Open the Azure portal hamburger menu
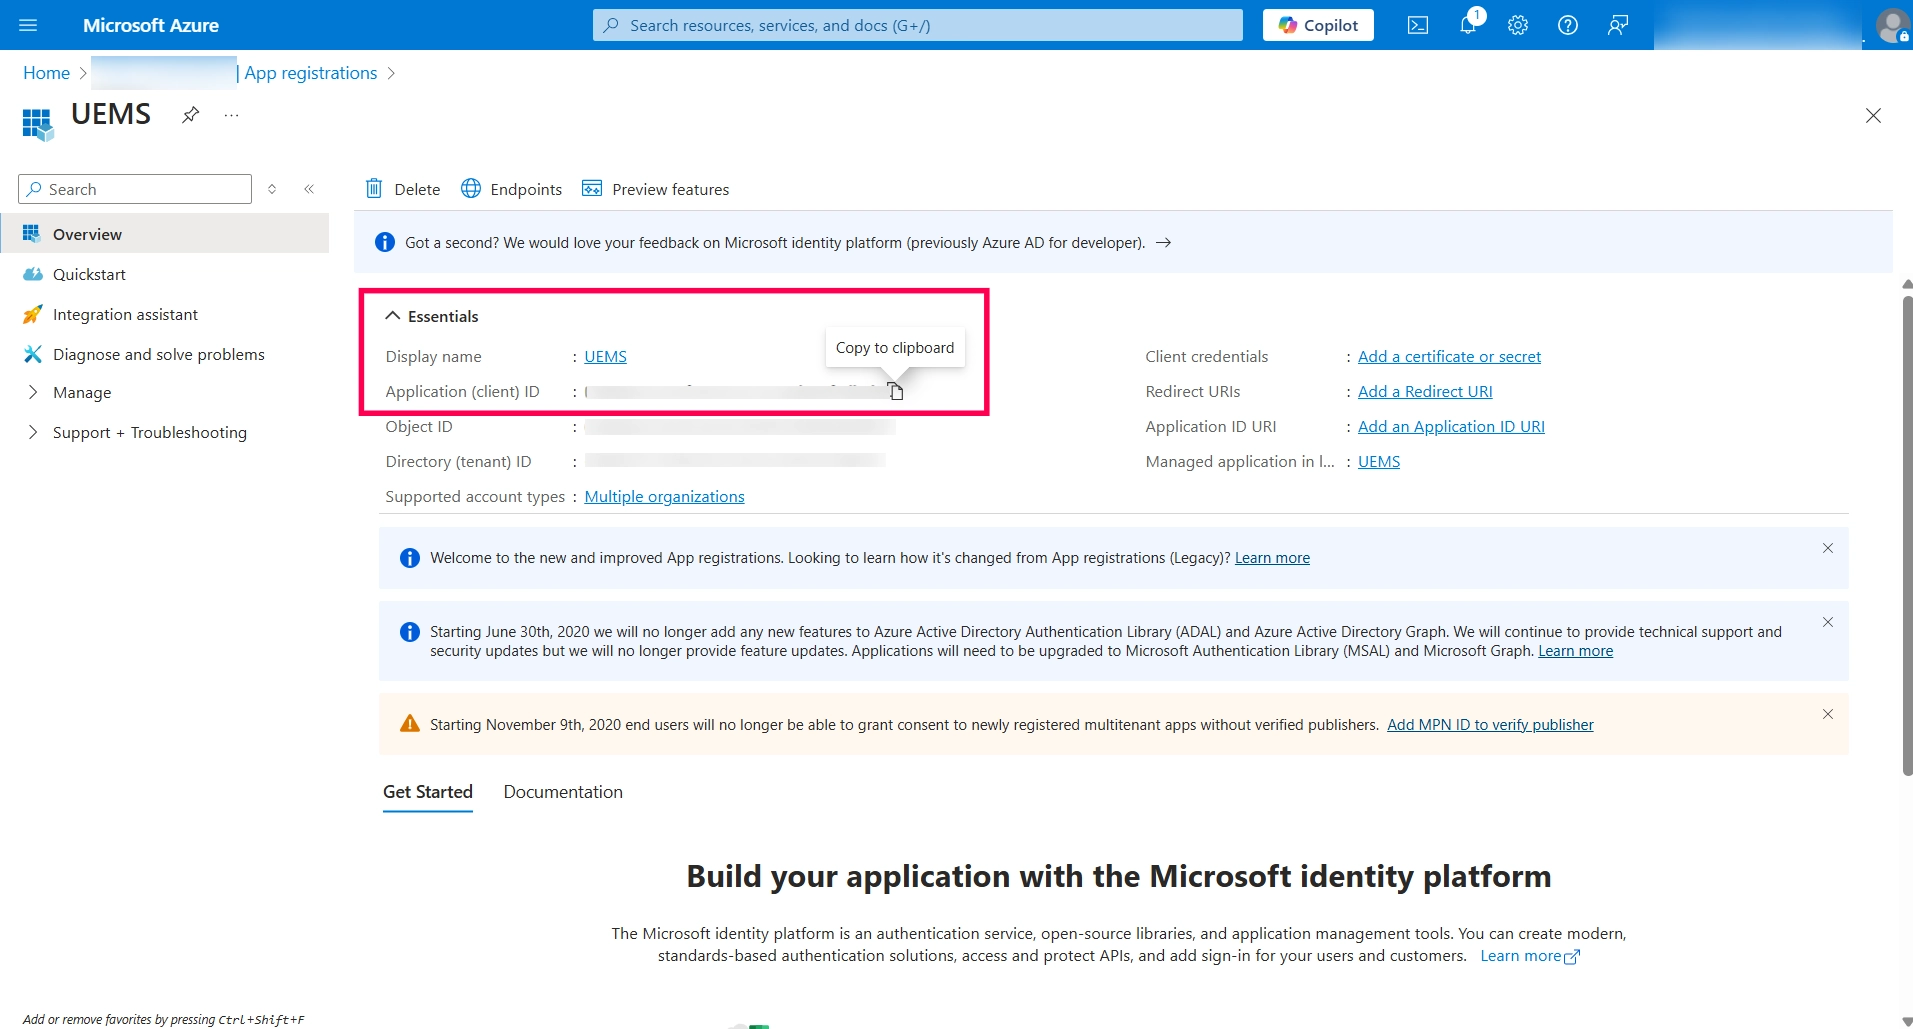 (28, 25)
